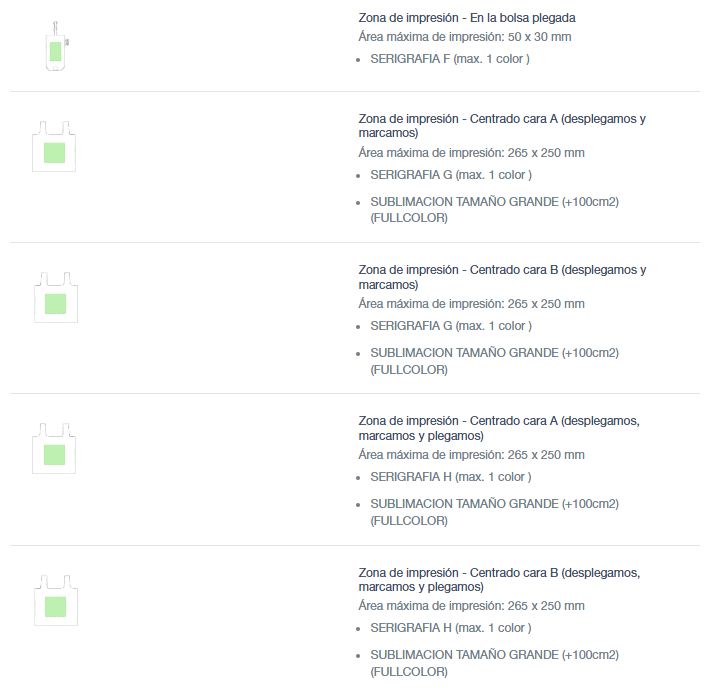Screen dimensions: 713x694
Task: Click the folded bag print zone thumbnail
Action: 56,46
